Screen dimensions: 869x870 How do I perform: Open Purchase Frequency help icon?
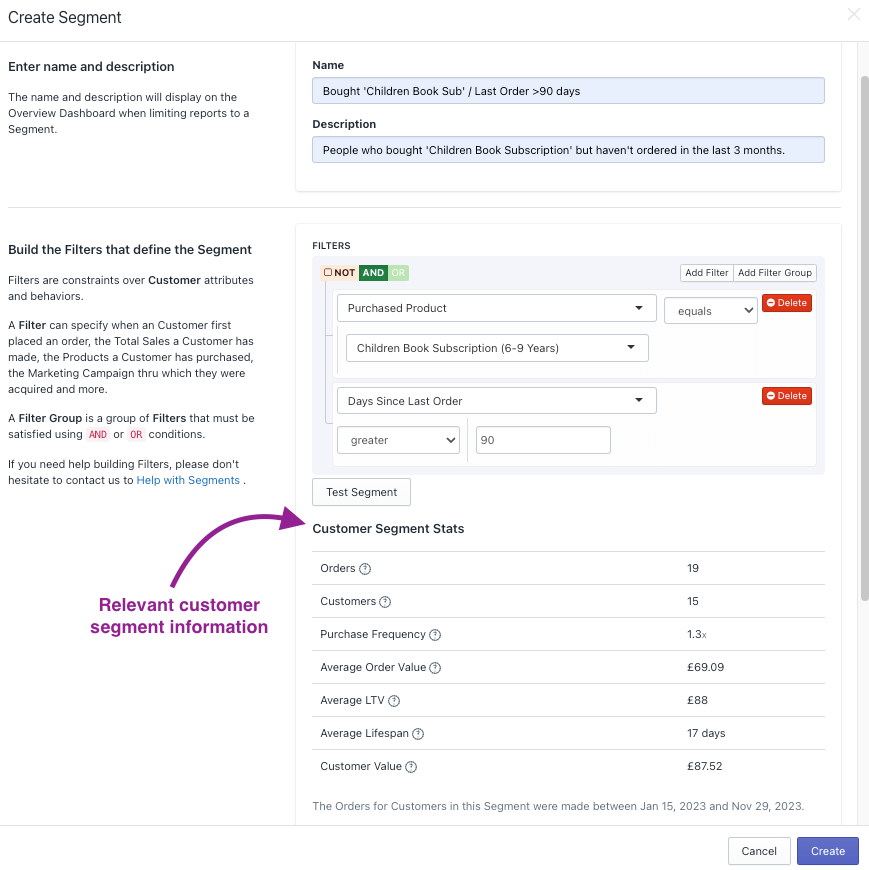pos(435,635)
